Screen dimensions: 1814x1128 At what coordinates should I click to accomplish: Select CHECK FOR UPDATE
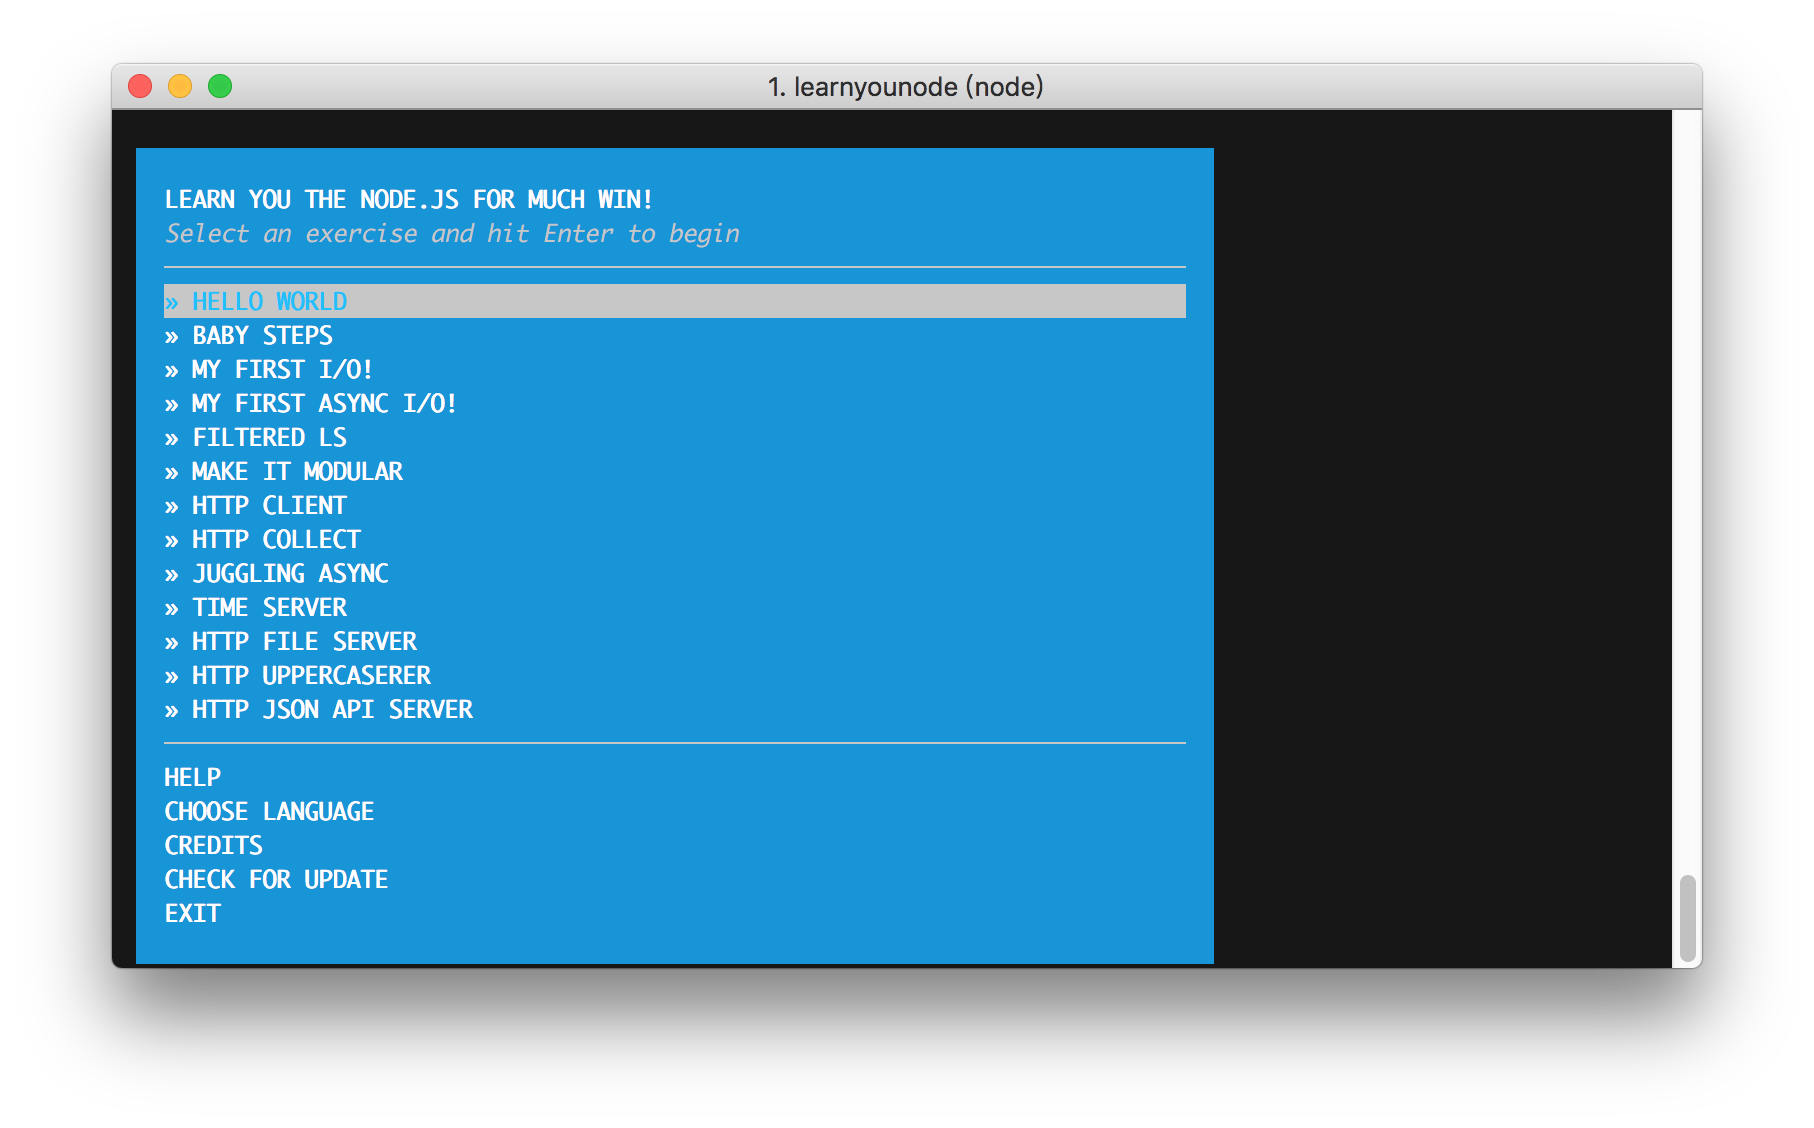(x=276, y=879)
